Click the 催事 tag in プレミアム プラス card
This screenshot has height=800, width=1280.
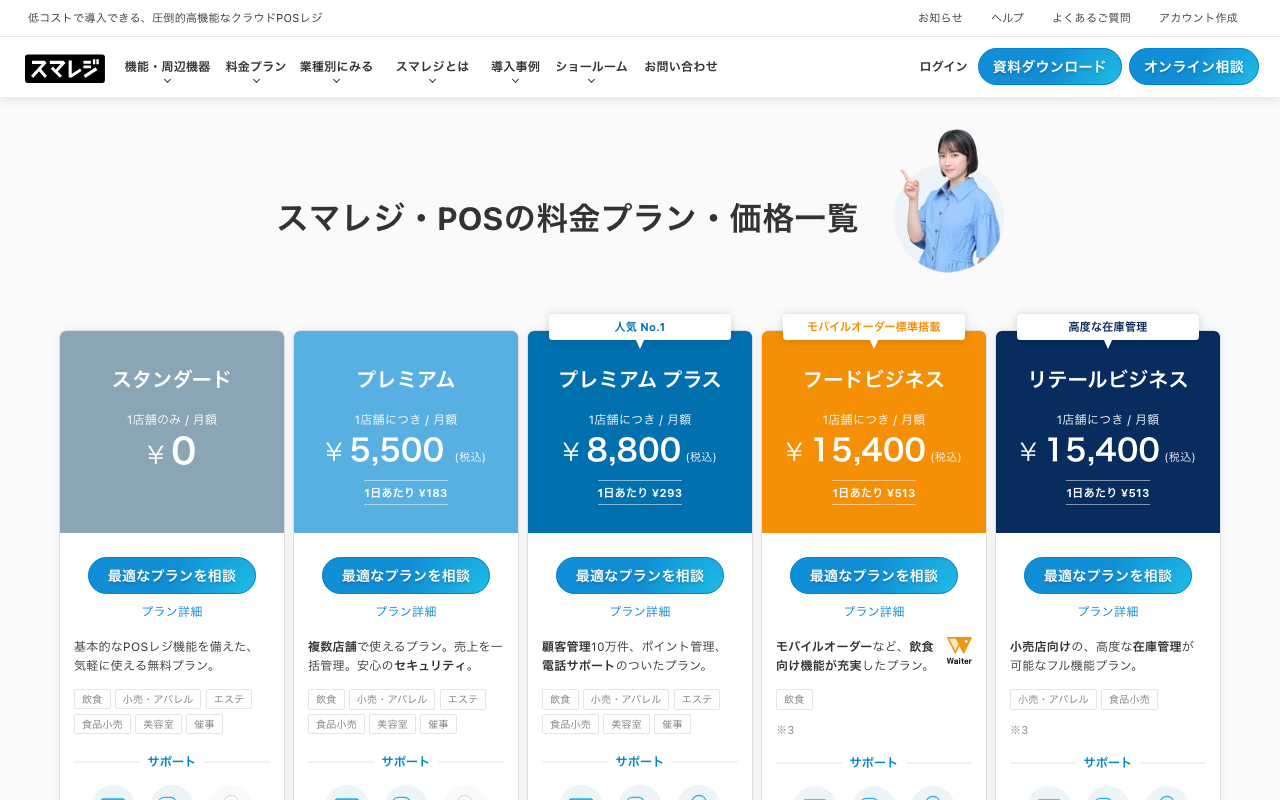(x=672, y=724)
